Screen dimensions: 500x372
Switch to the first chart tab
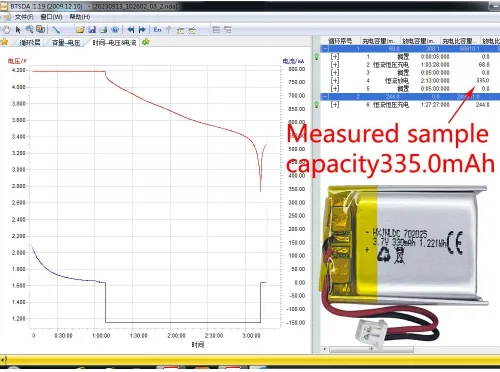[30, 42]
